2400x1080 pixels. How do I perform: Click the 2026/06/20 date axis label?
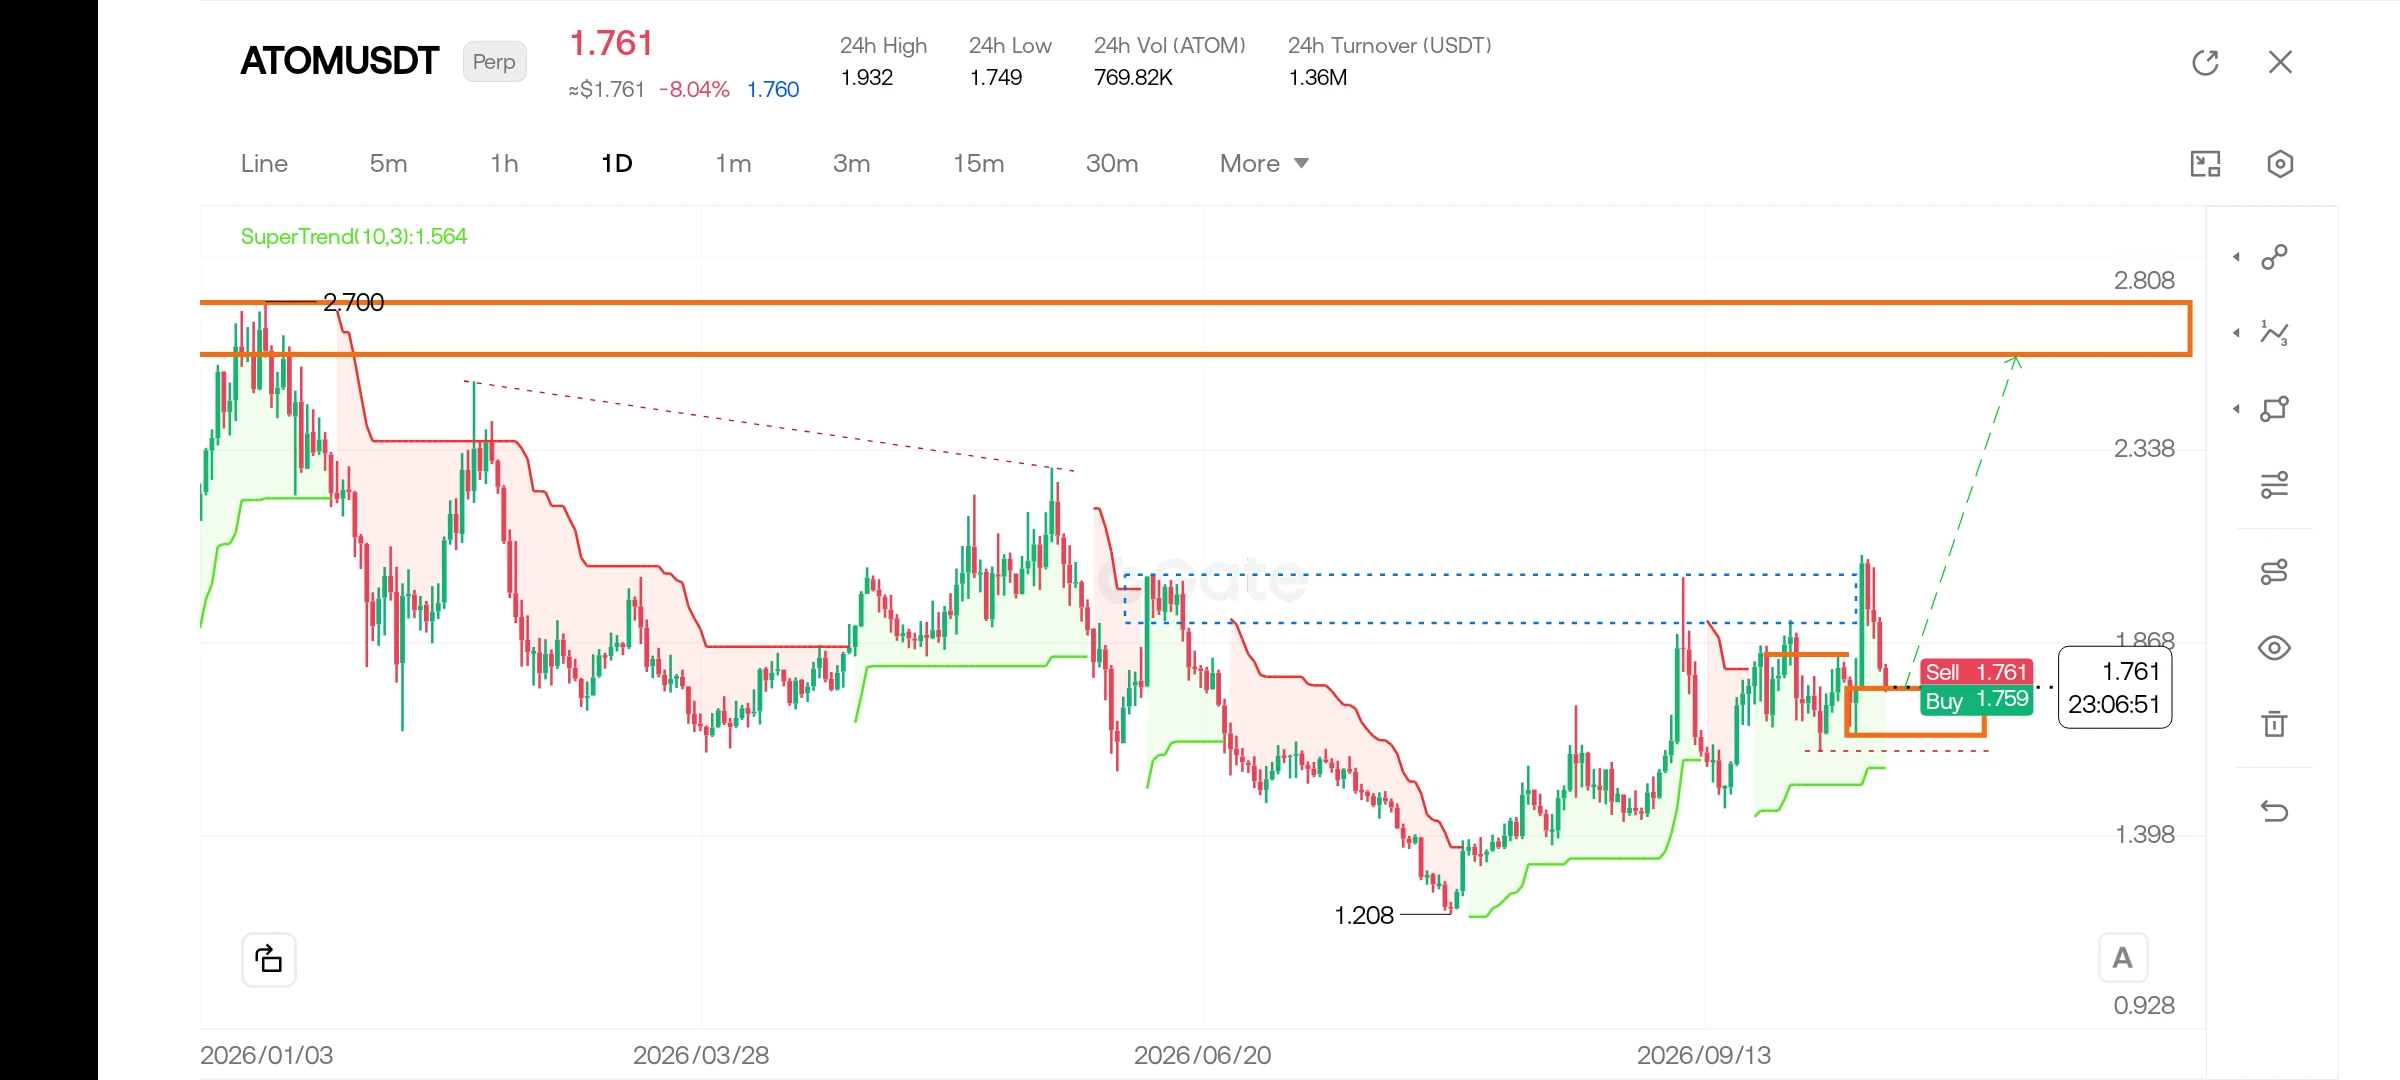click(x=1202, y=1055)
